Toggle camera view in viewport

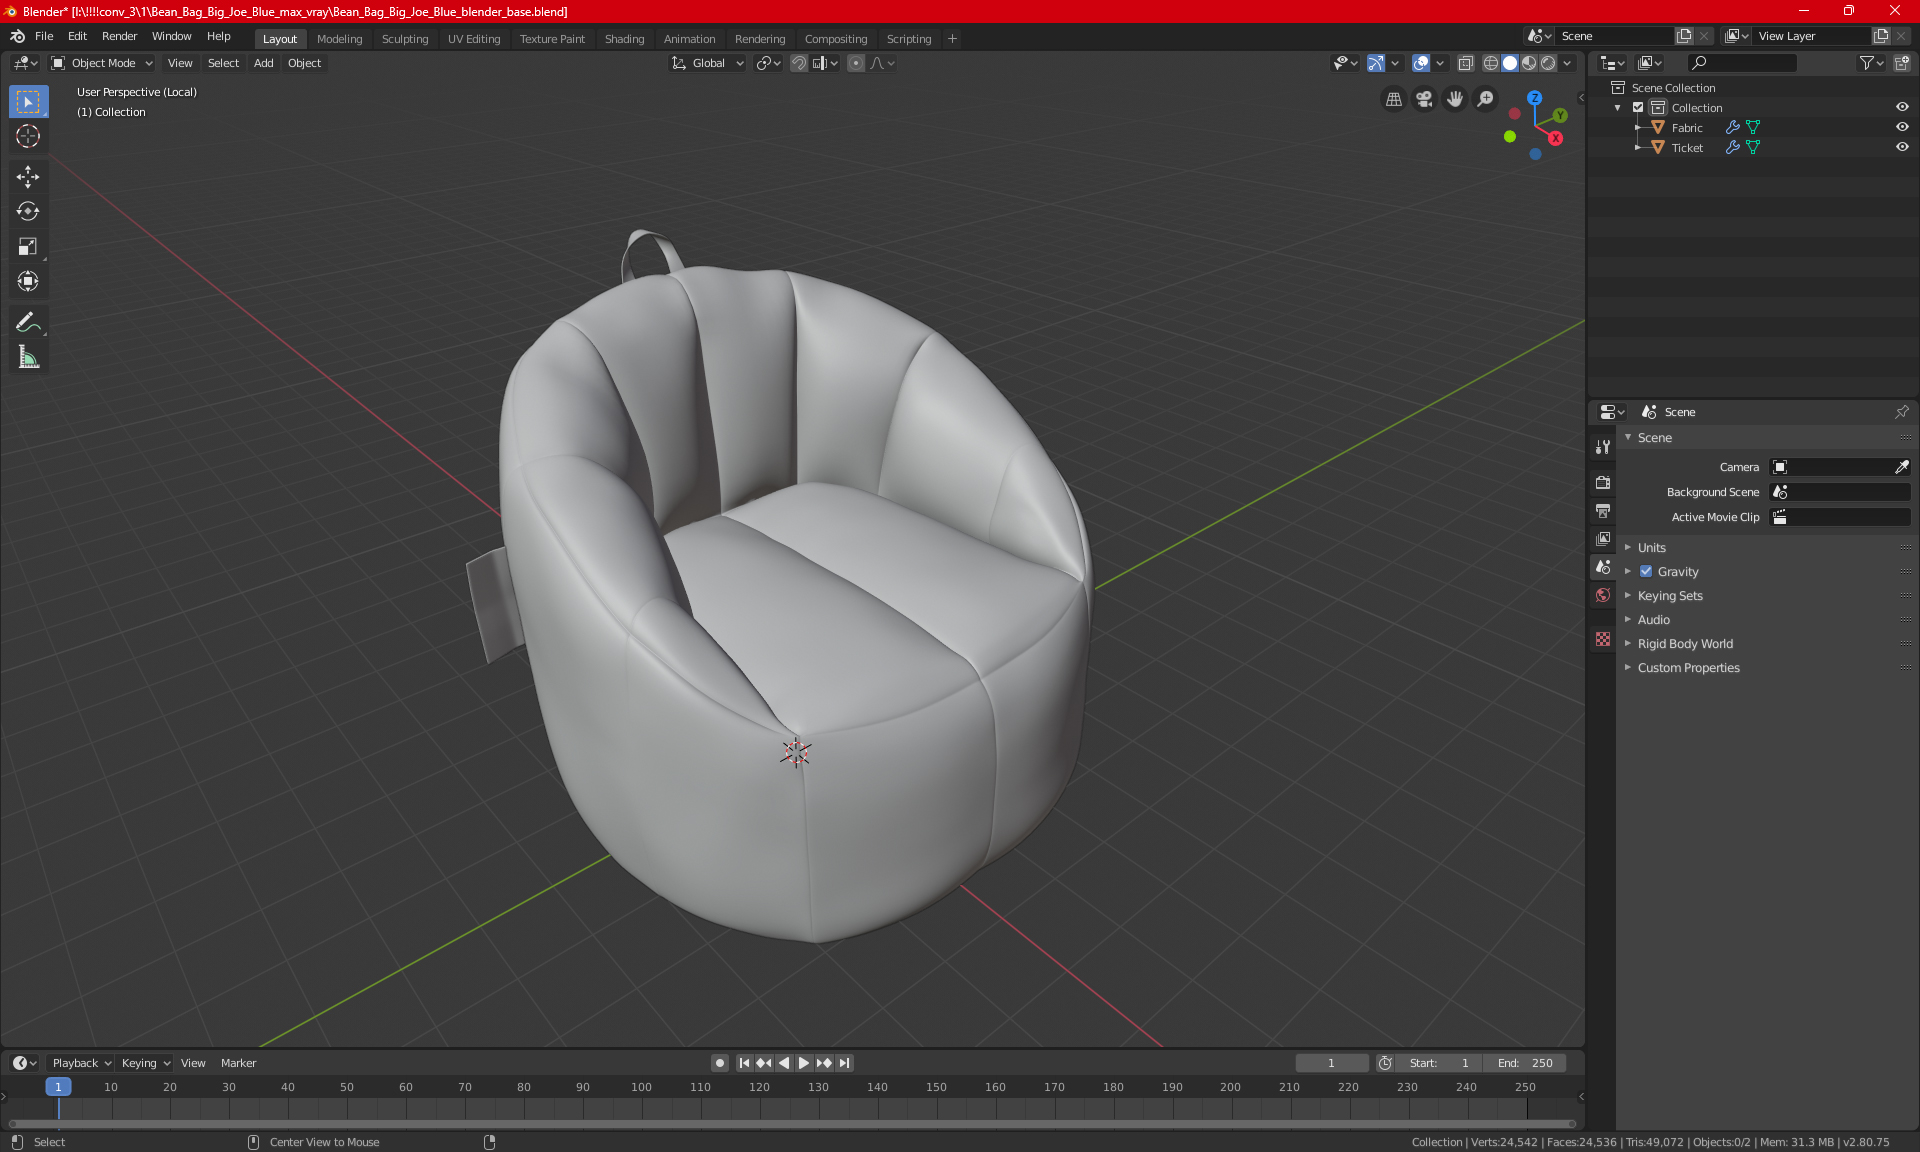[1424, 99]
